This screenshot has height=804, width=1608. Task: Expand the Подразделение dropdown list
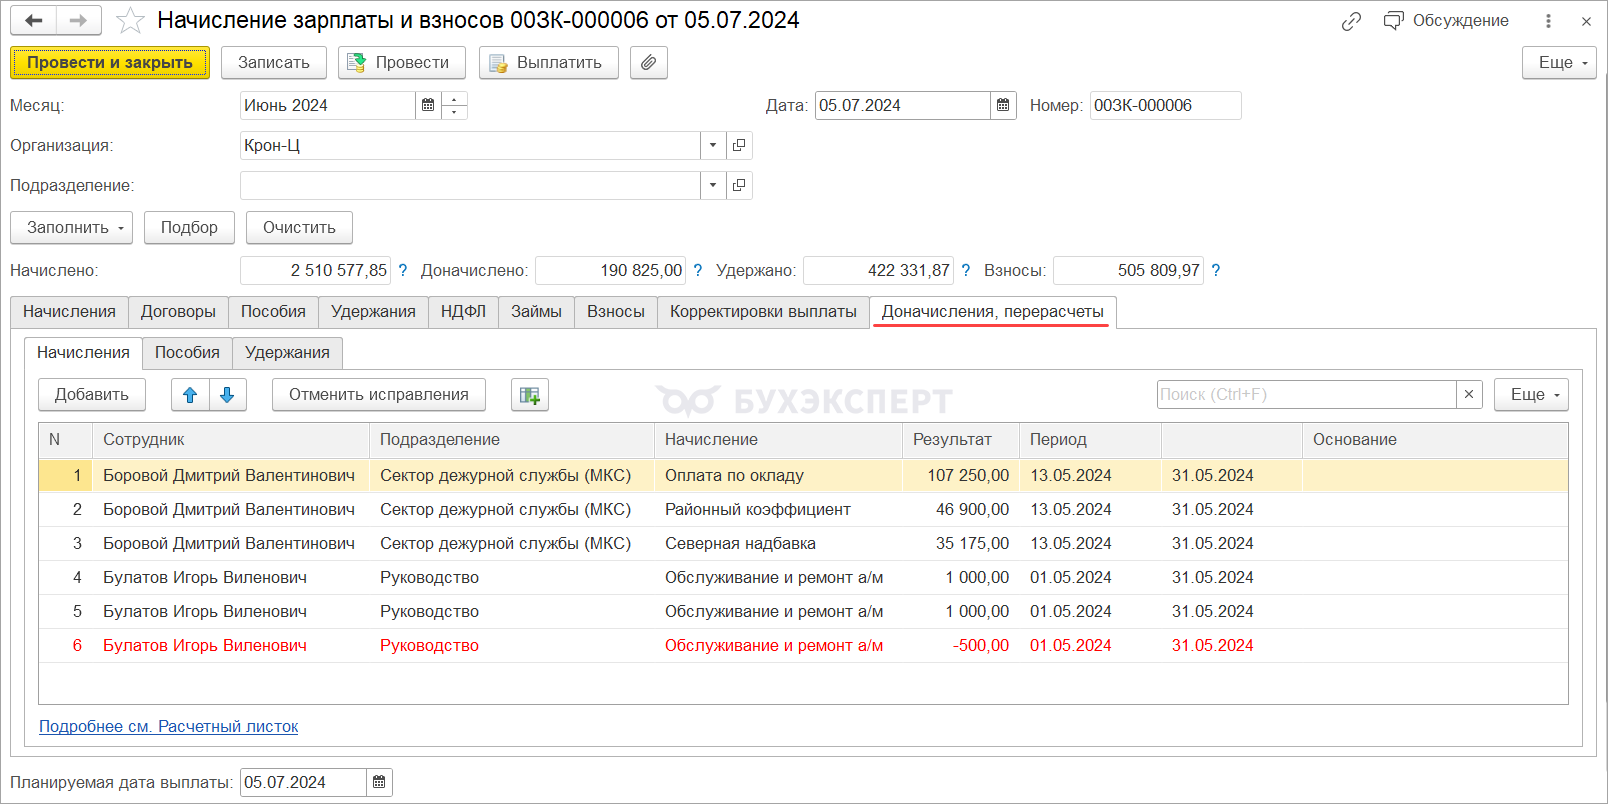(712, 185)
